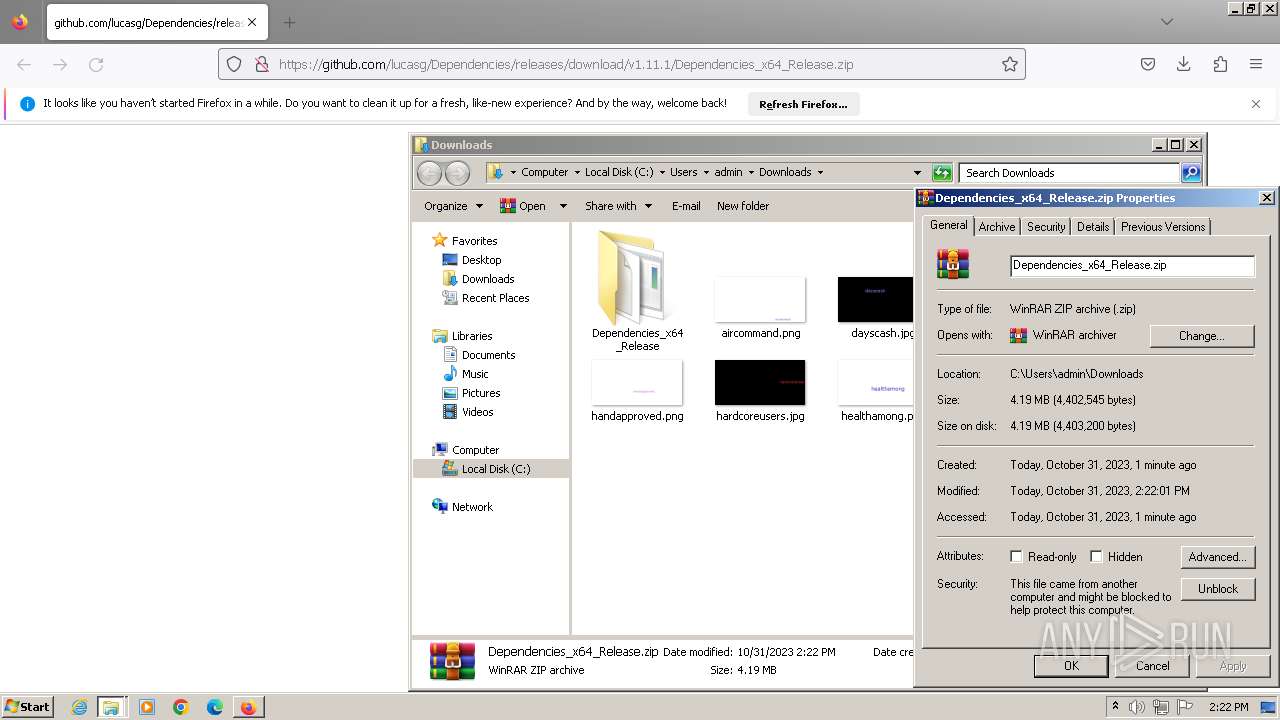Image resolution: width=1280 pixels, height=720 pixels.
Task: Click the Windows Start button
Action: [28, 707]
